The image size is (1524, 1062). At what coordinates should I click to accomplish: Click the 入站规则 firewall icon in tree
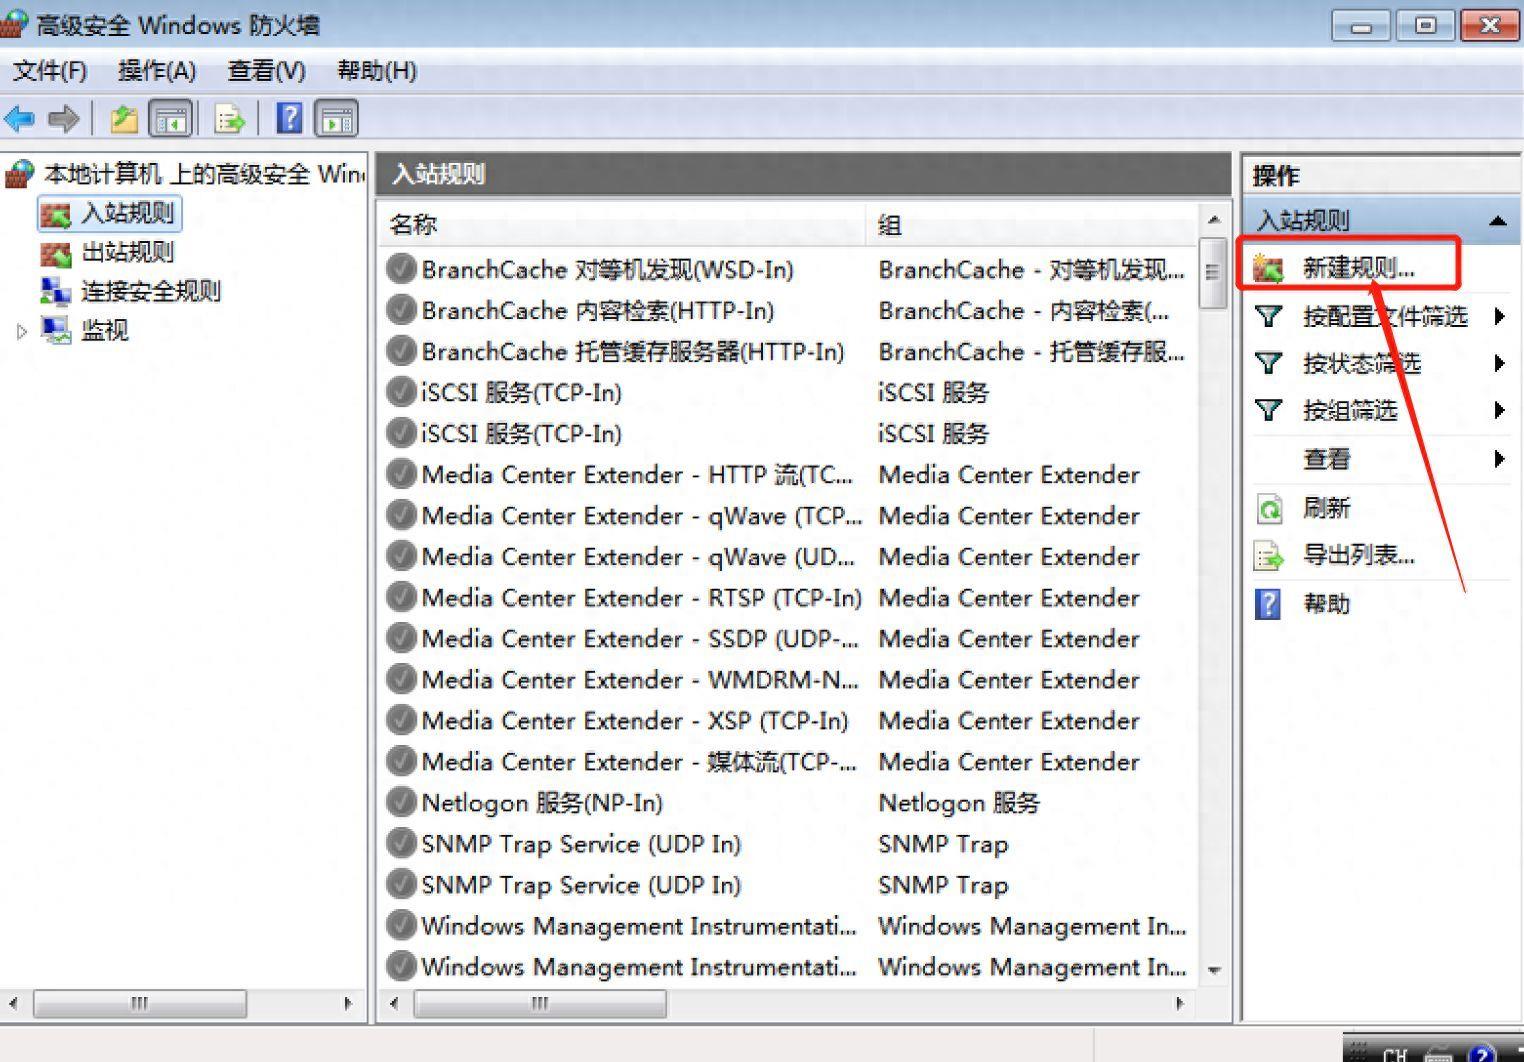[x=55, y=214]
